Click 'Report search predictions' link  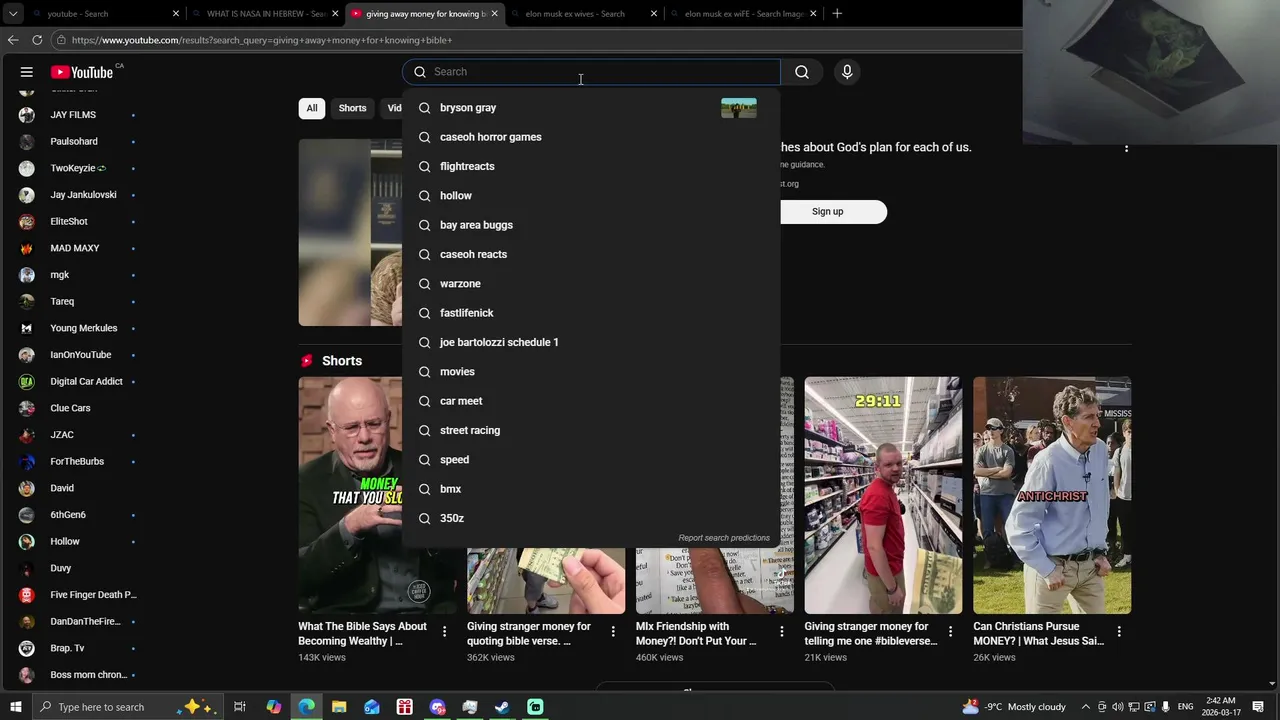(x=724, y=538)
